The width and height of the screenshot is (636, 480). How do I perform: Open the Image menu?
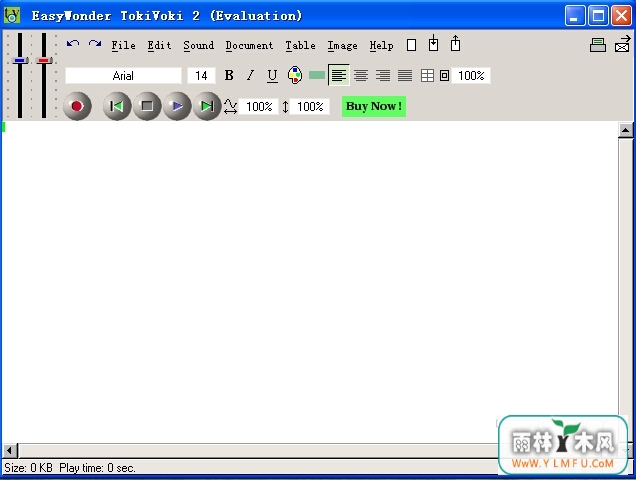point(342,45)
